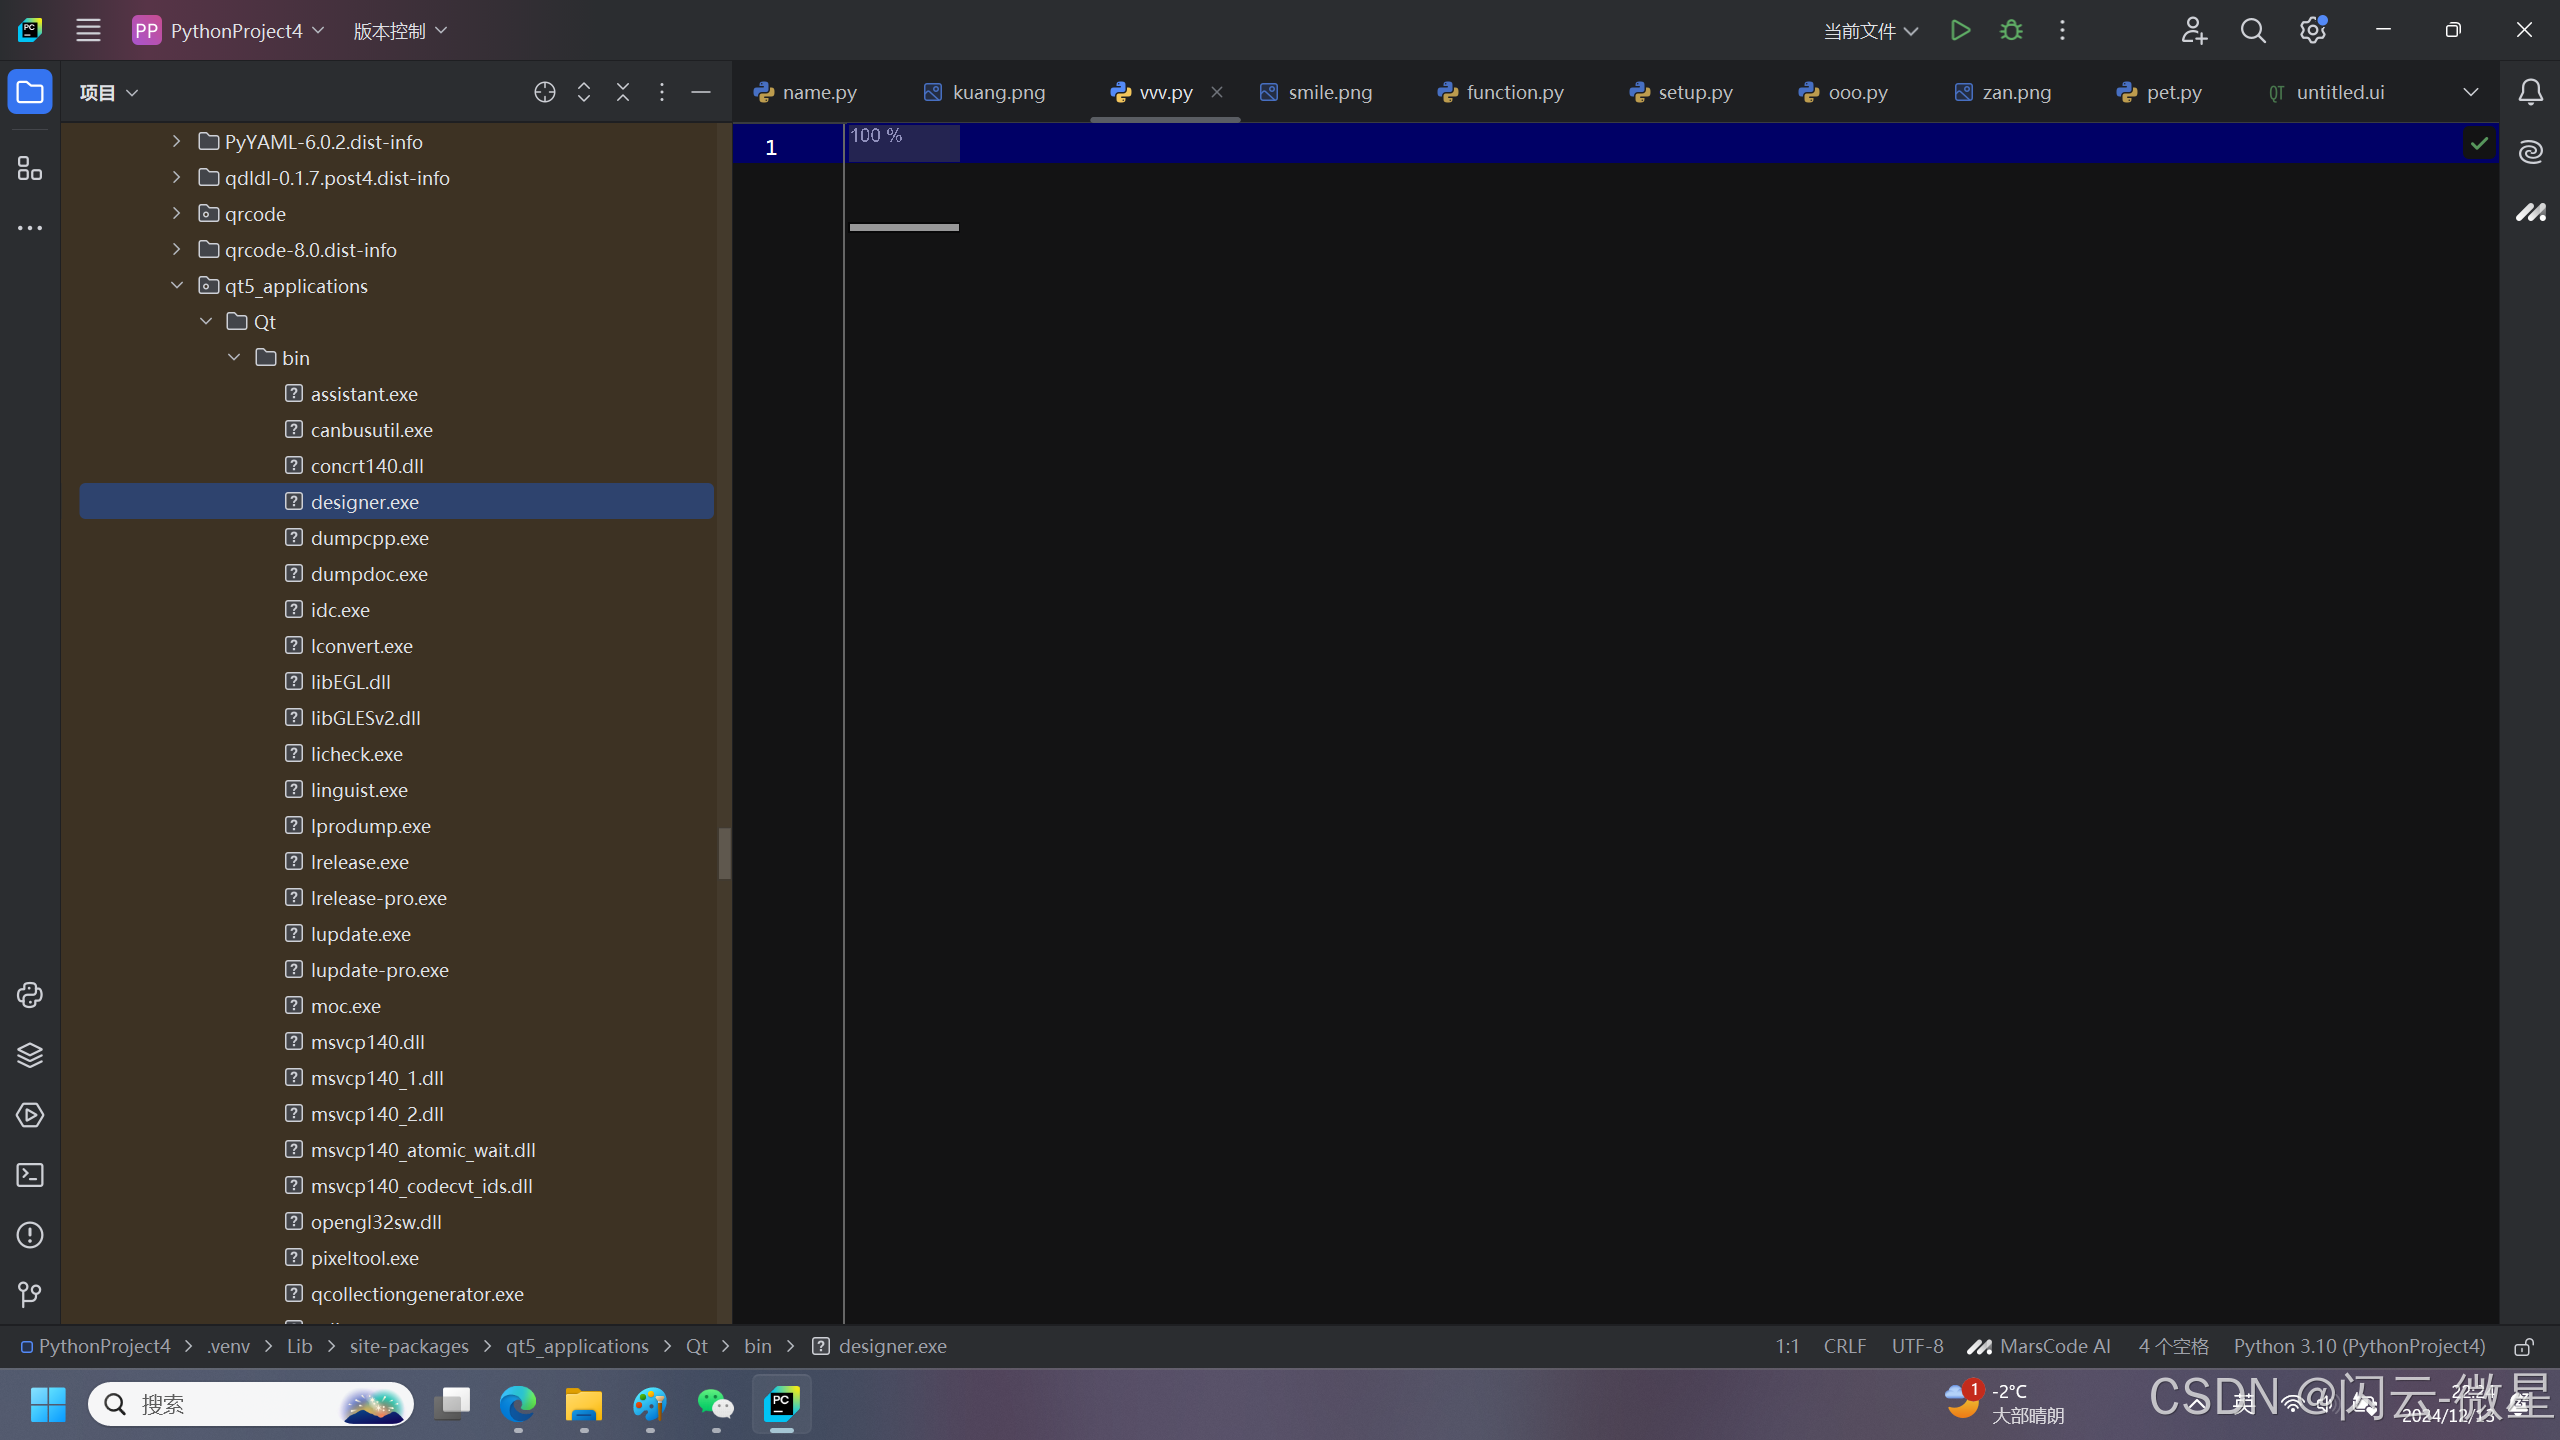Collapse the qt5_applications folder

click(177, 286)
